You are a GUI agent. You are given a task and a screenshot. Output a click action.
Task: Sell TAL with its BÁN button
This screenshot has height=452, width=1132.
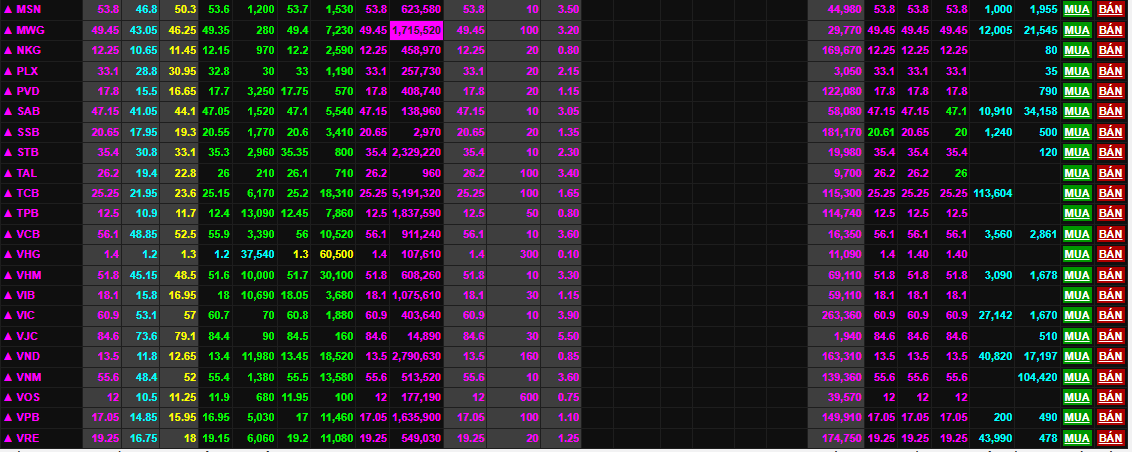(1110, 173)
